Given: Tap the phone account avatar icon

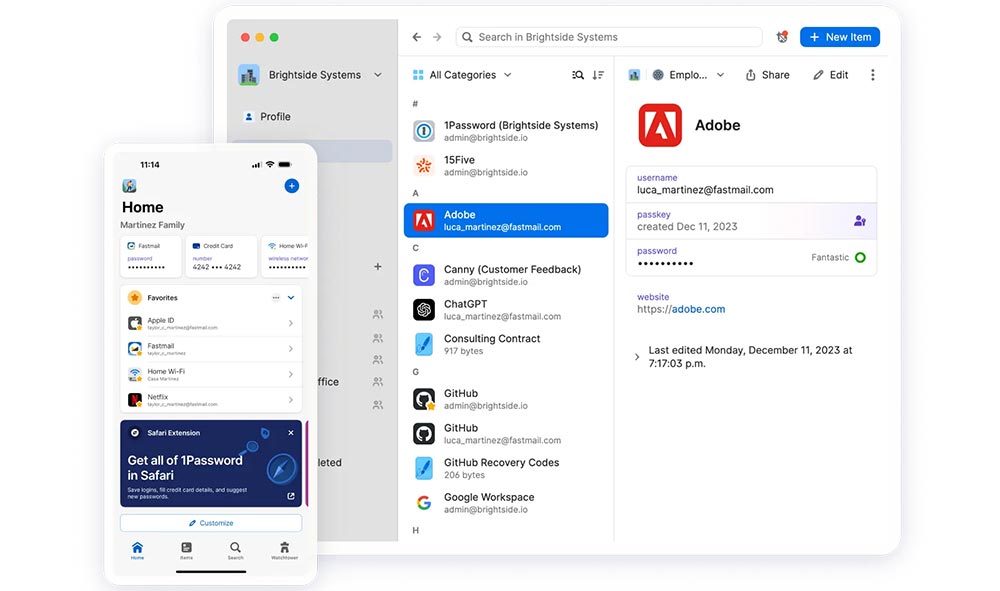Looking at the screenshot, I should (129, 186).
